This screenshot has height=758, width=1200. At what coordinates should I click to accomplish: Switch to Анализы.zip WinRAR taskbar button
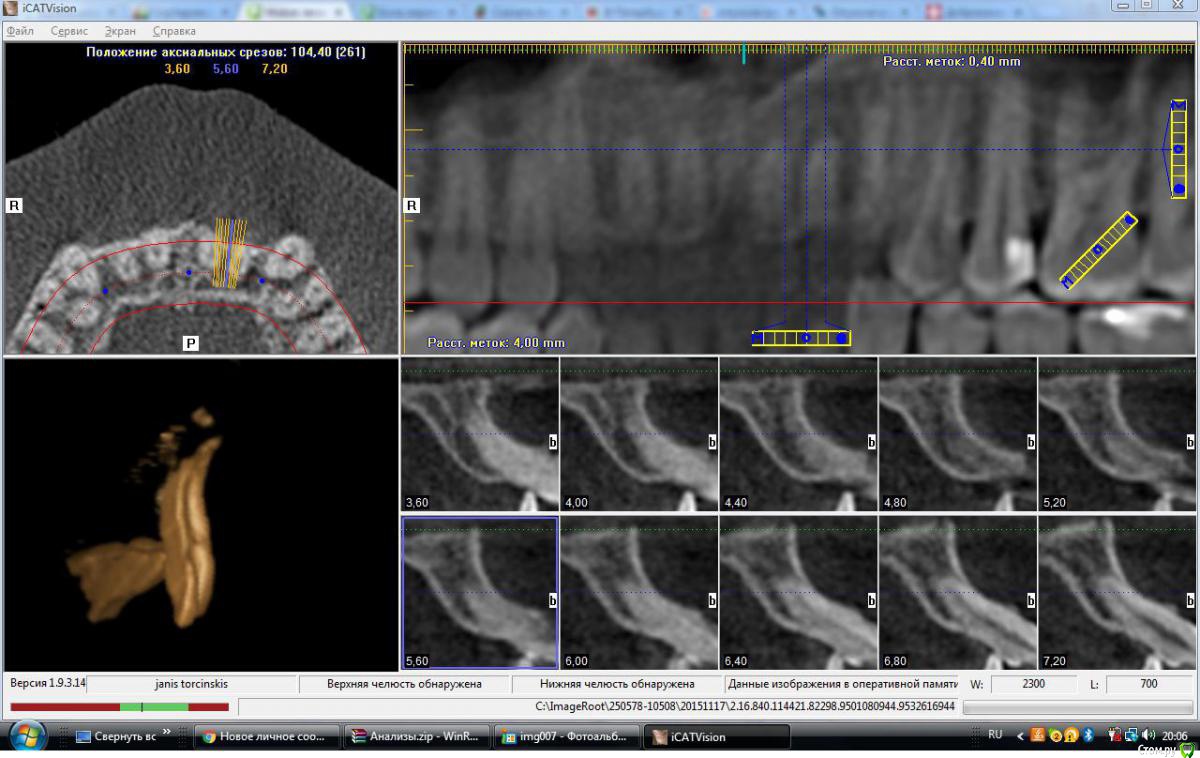(413, 737)
